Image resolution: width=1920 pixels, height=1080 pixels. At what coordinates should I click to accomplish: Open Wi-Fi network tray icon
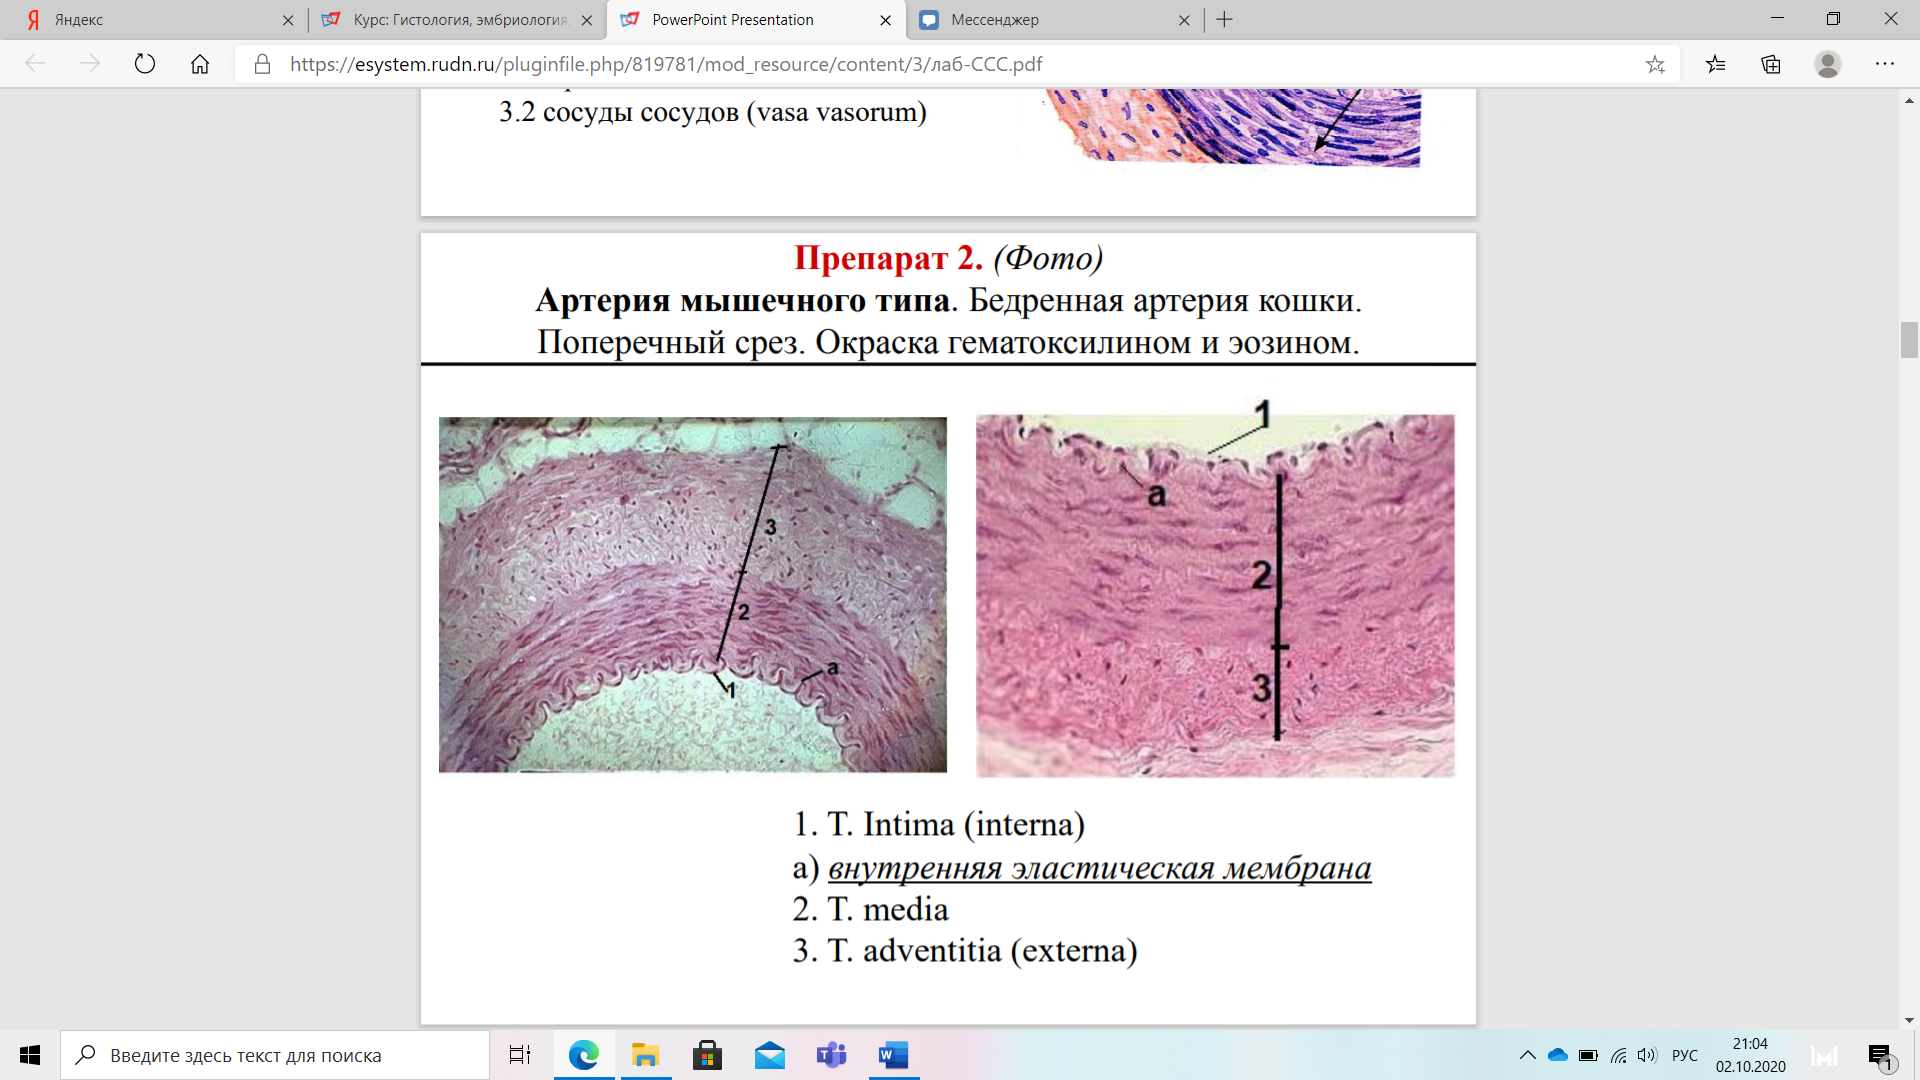tap(1618, 1055)
